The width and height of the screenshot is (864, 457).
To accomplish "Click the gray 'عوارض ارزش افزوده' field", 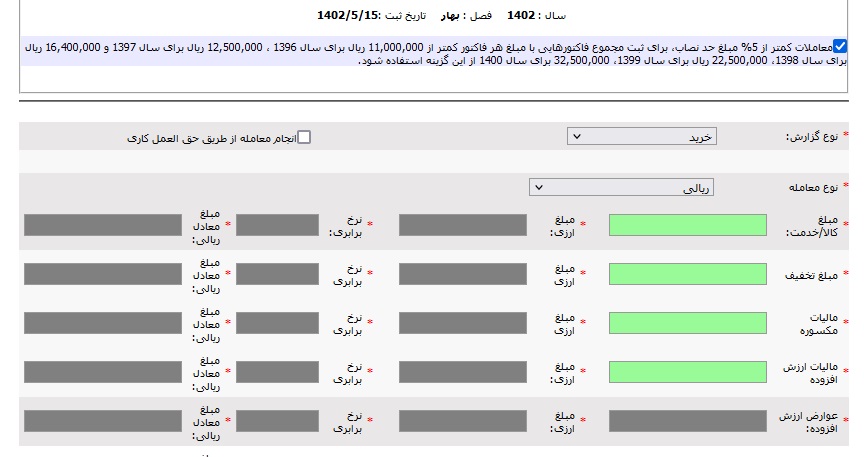I will click(687, 420).
